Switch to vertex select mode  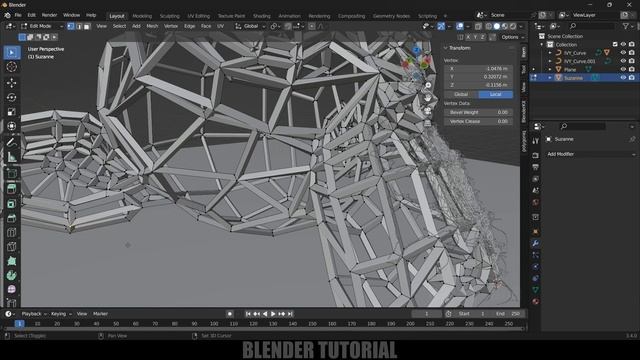(71, 26)
